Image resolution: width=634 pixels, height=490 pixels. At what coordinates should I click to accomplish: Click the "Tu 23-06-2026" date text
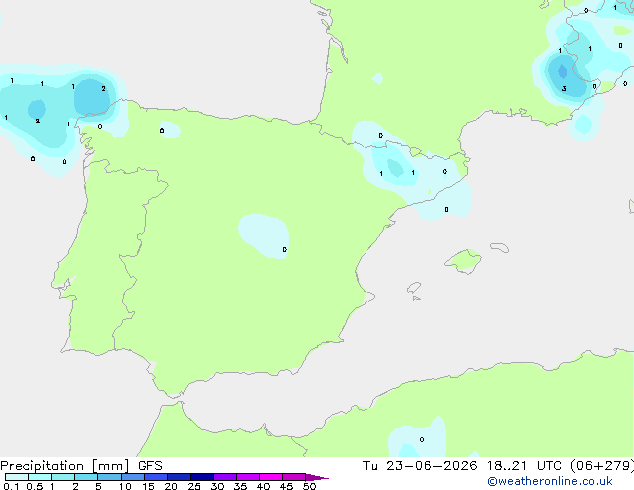(x=420, y=466)
